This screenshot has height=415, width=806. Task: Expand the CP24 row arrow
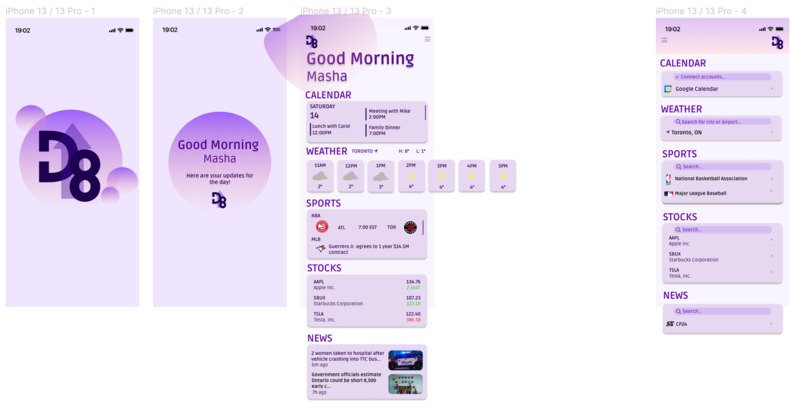pos(772,324)
